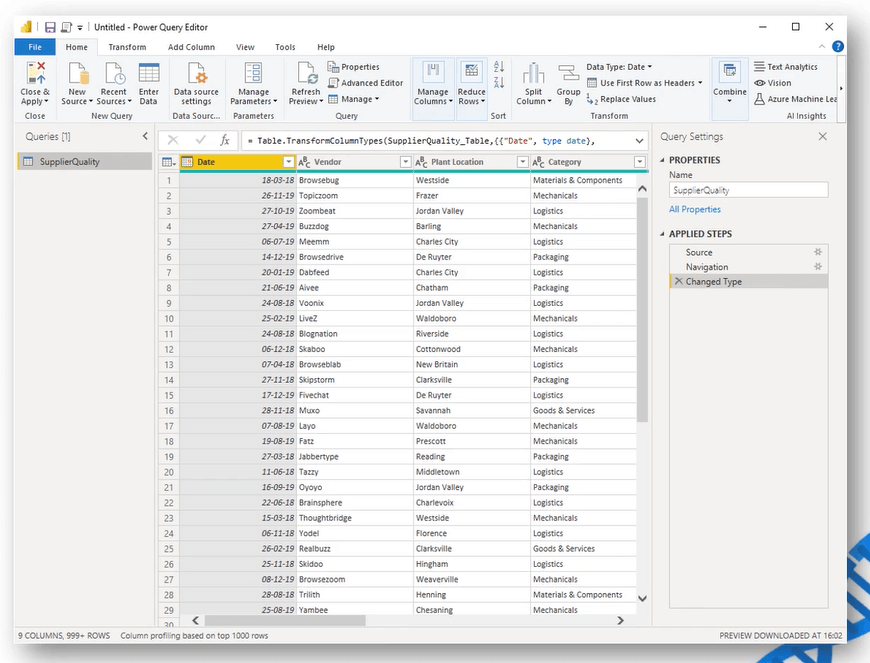Click the Enter Data table icon

click(x=149, y=73)
